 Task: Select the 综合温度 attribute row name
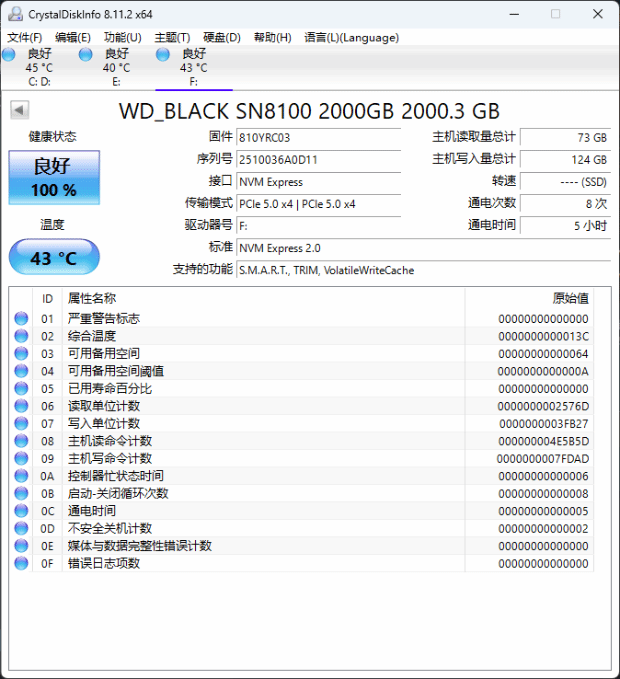click(x=92, y=336)
